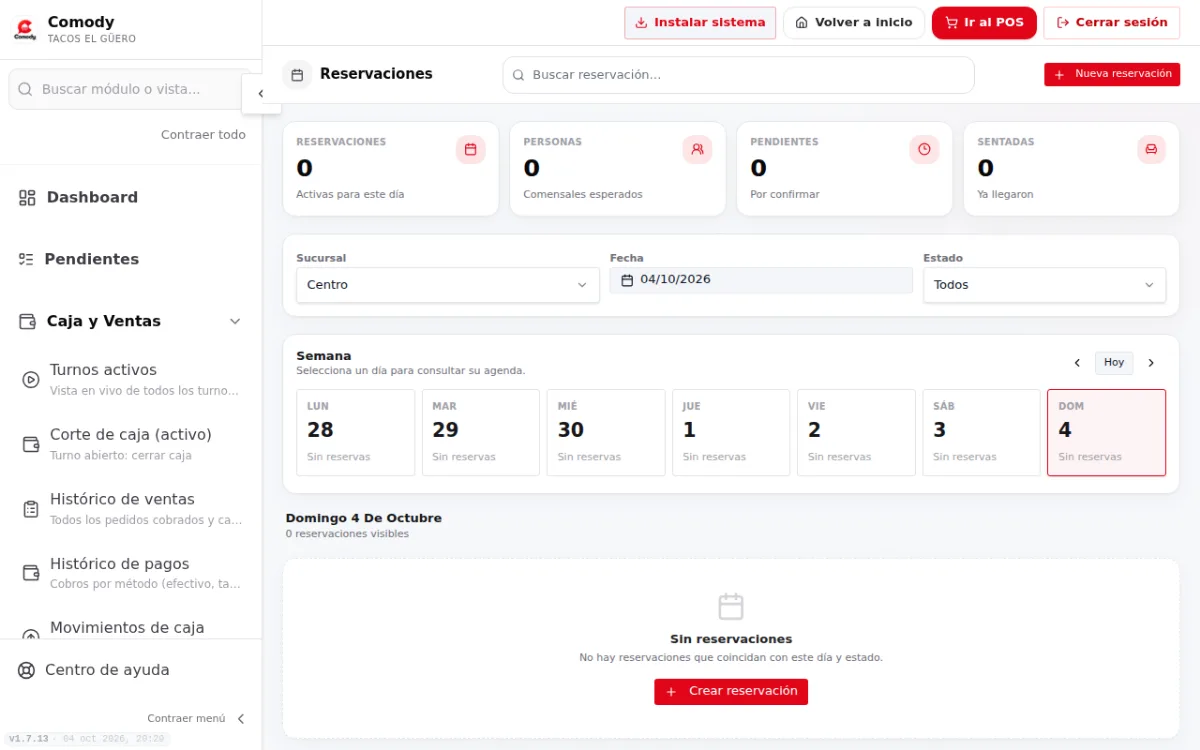Select the MIÉ 30 day card
Screen dimensions: 1200x750
point(606,432)
